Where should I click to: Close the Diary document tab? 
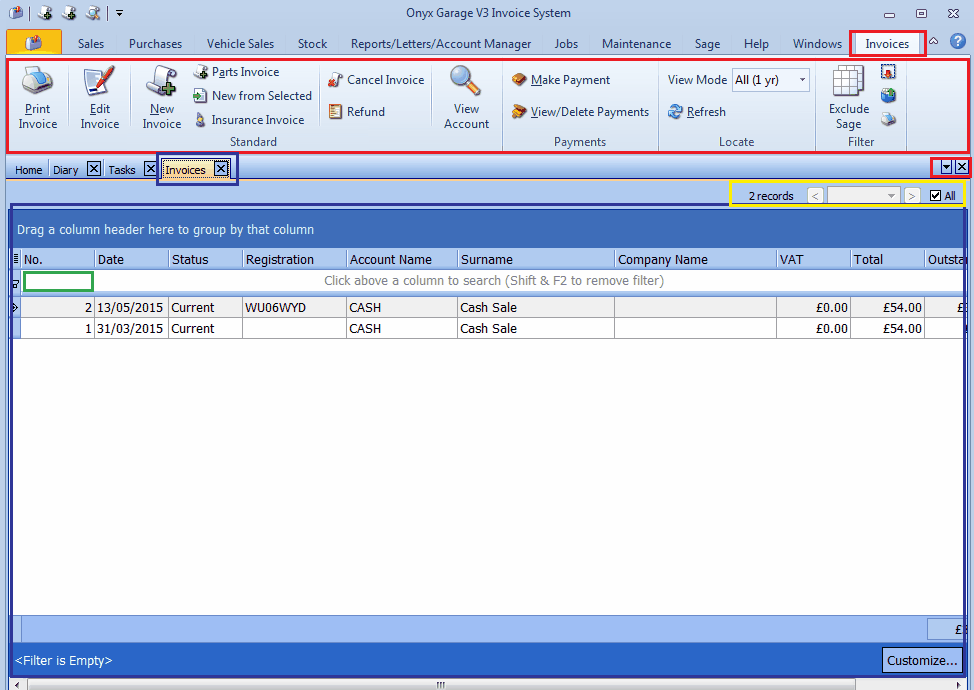(94, 168)
